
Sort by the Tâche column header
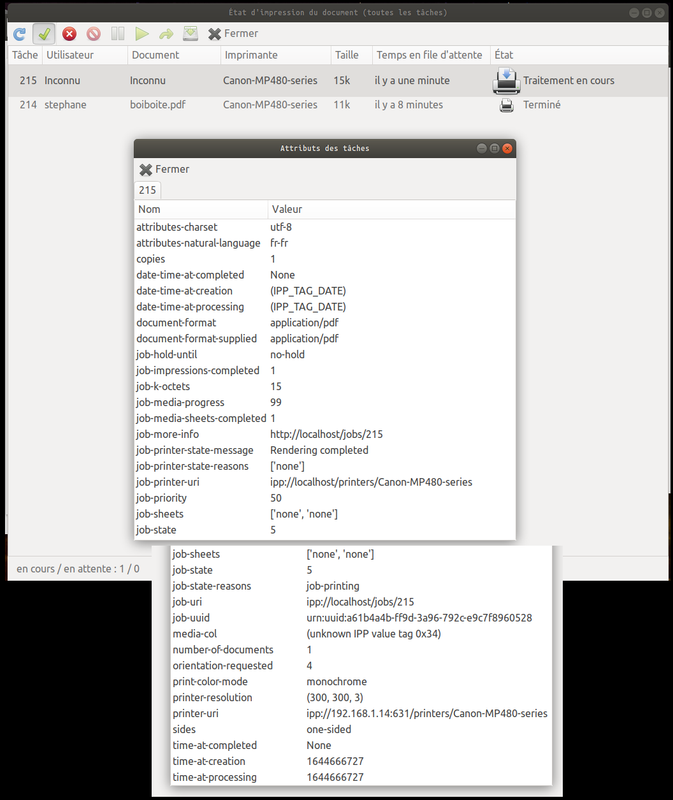25,55
